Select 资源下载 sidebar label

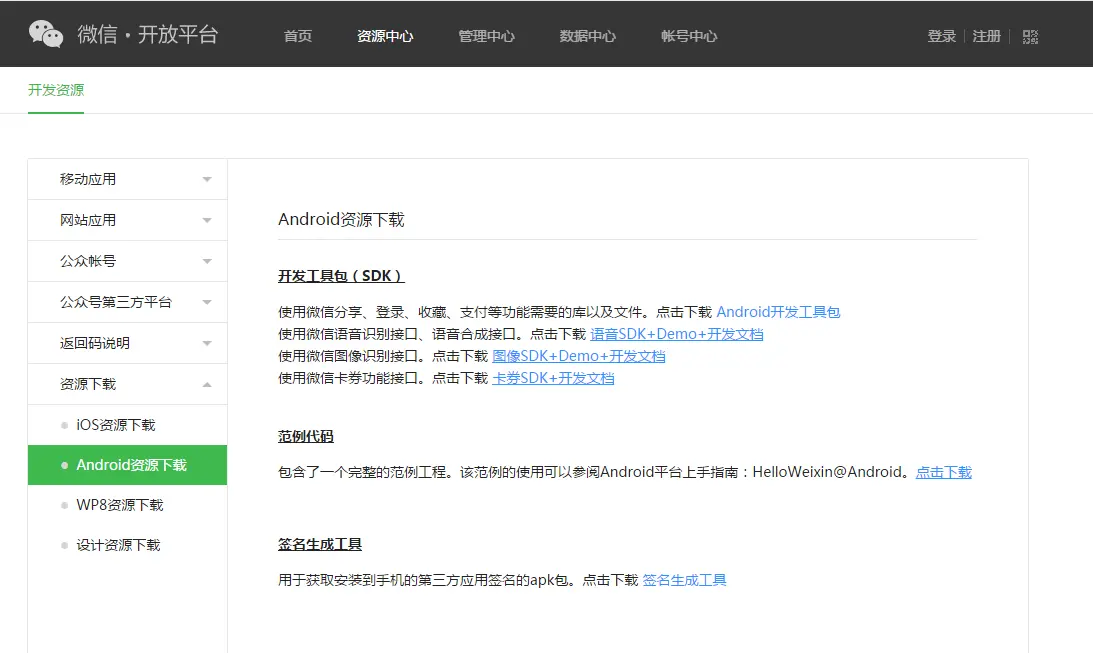point(88,384)
